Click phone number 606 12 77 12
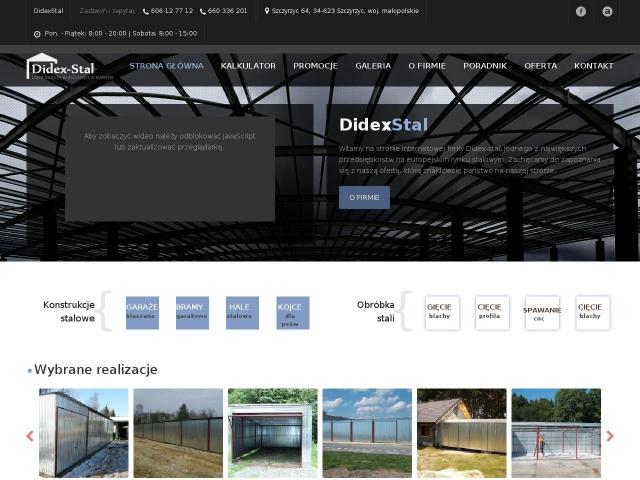Viewport: 640px width, 480px height. coord(172,11)
